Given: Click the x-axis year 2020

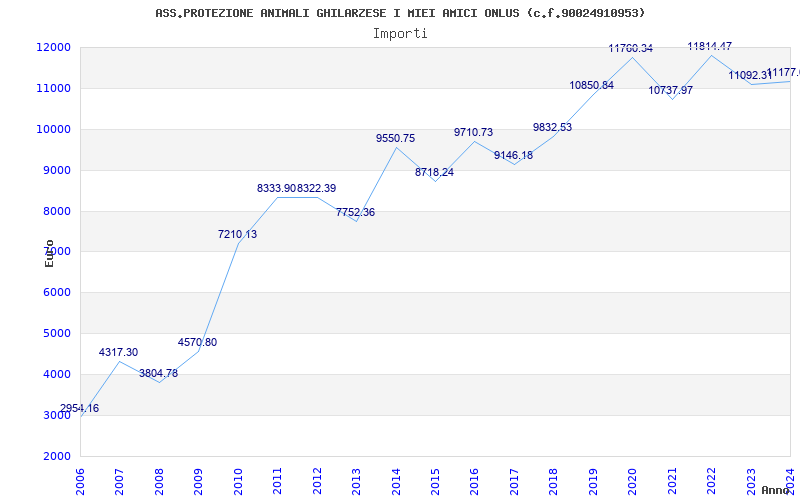Looking at the screenshot, I should click(x=633, y=481).
